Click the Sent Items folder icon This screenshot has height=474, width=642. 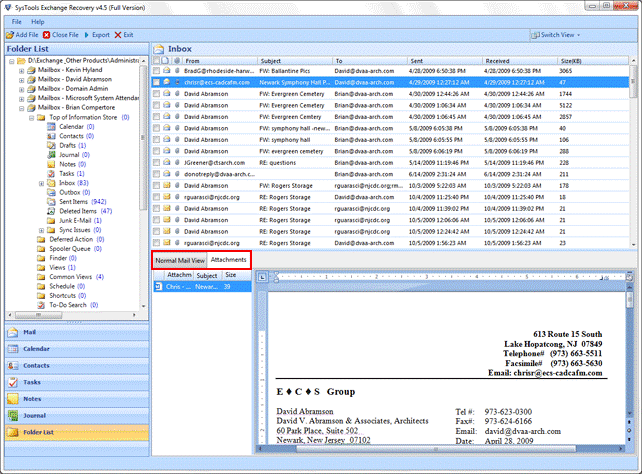[51, 202]
